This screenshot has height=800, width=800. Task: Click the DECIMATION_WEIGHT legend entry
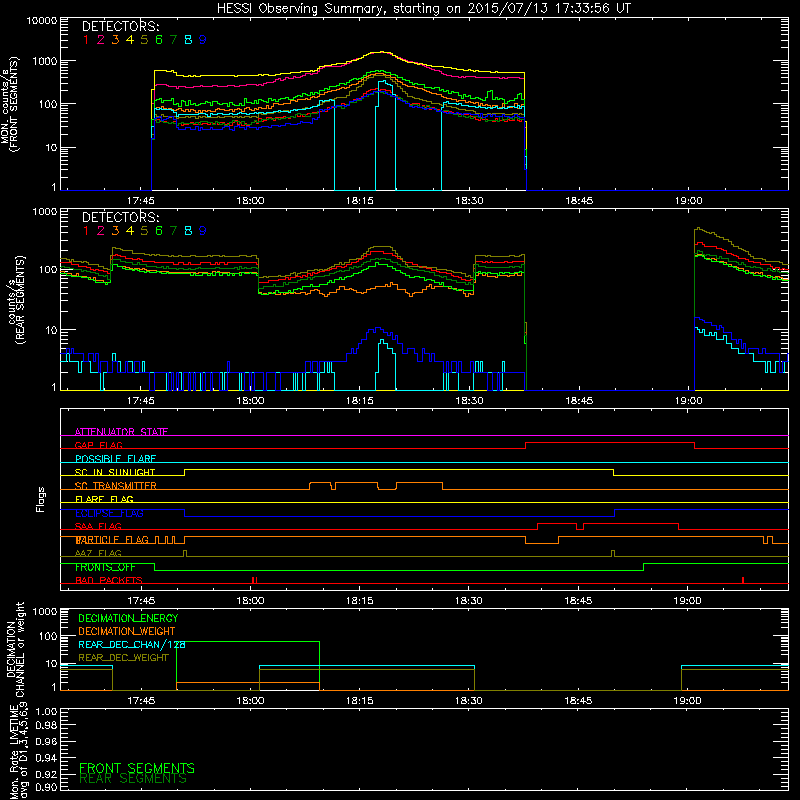click(x=127, y=631)
